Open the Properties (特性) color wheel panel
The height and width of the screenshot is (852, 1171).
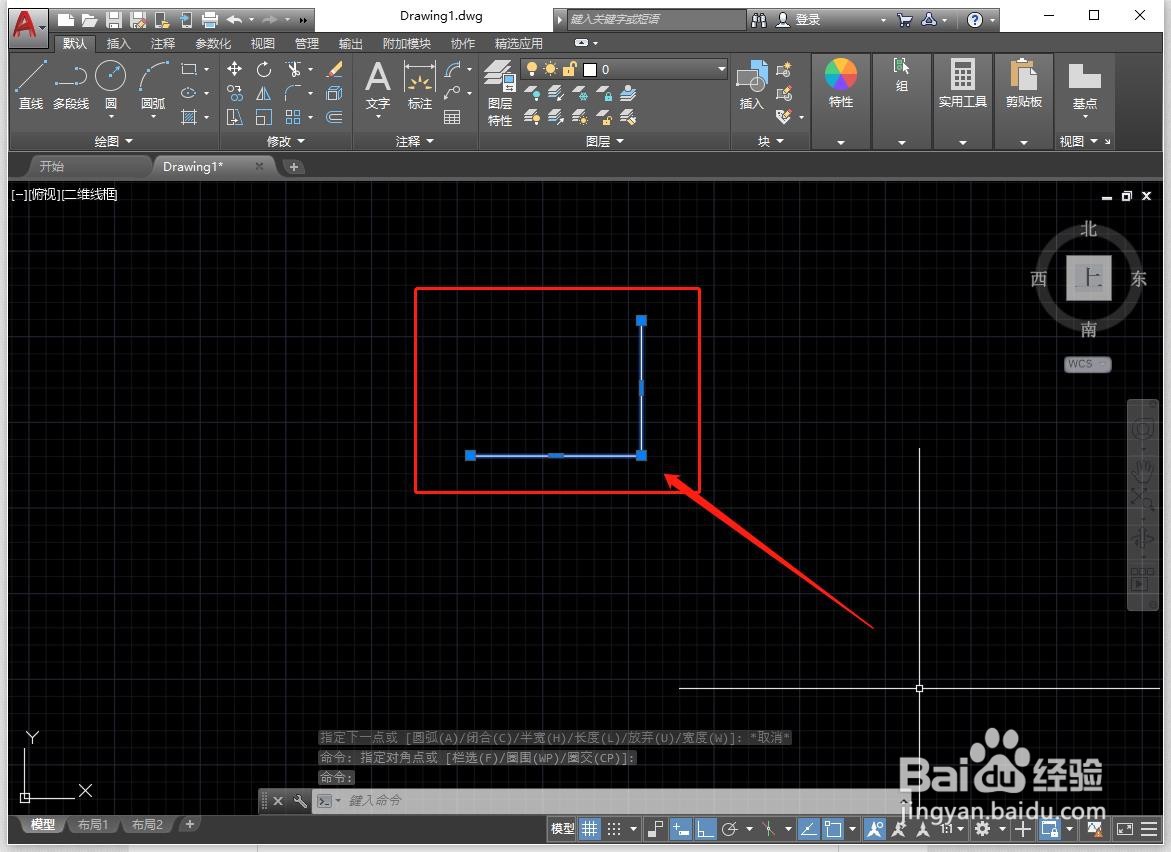coord(841,84)
